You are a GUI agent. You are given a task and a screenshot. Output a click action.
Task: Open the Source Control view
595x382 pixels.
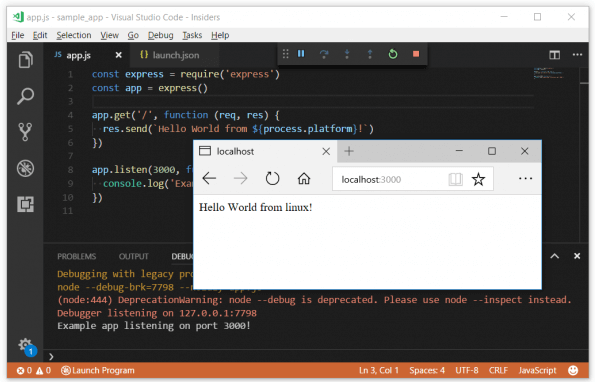pyautogui.click(x=25, y=132)
